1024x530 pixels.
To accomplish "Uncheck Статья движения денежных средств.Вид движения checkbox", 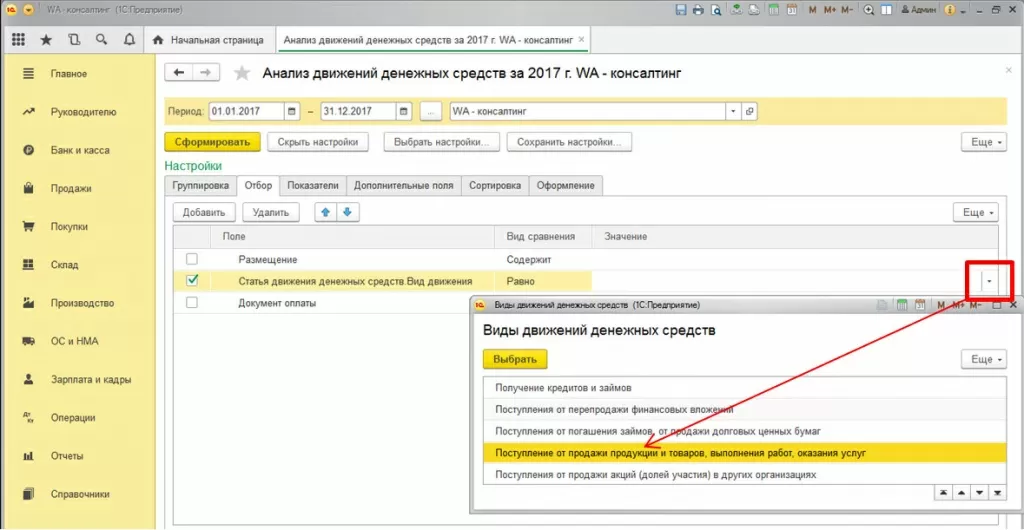I will coord(192,281).
